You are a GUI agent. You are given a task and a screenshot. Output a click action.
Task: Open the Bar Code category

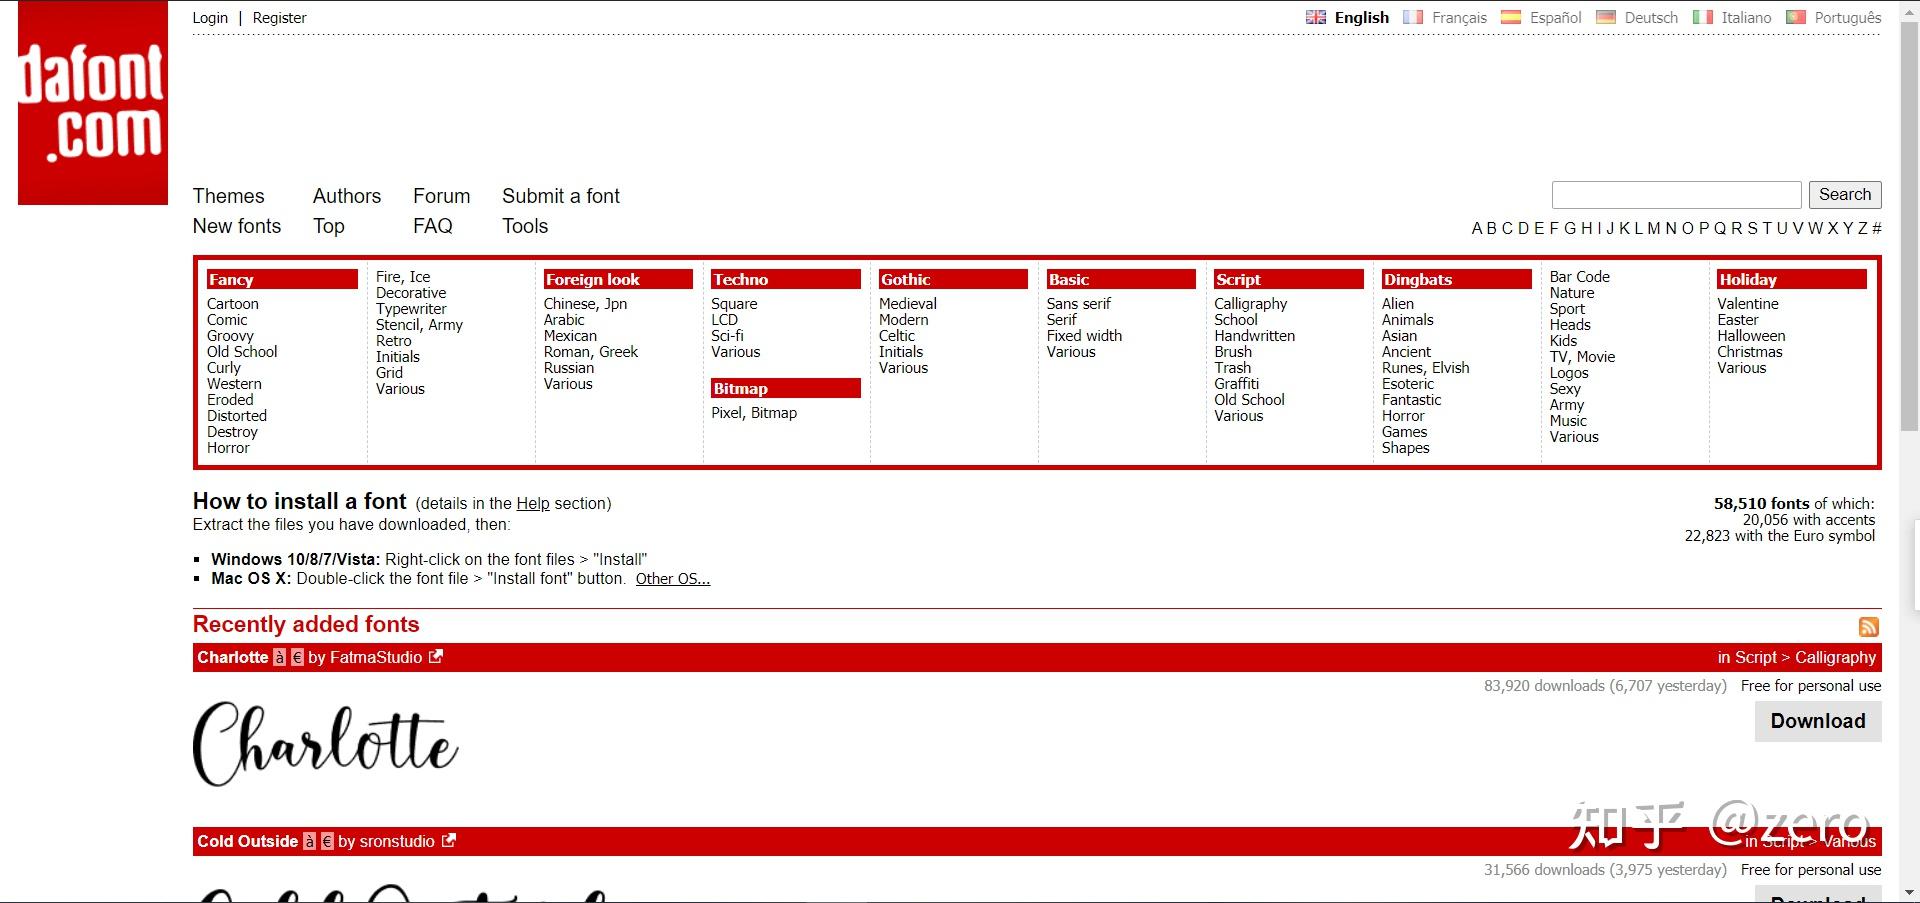1580,277
